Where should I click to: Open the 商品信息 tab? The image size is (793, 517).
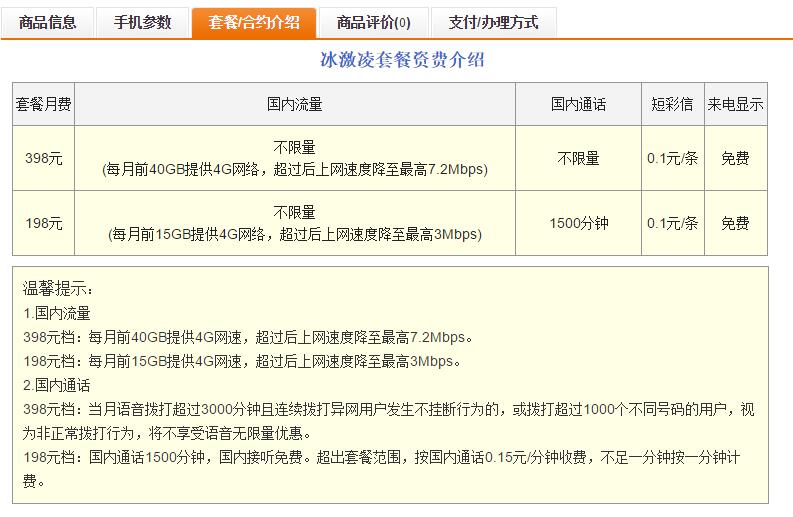[48, 22]
